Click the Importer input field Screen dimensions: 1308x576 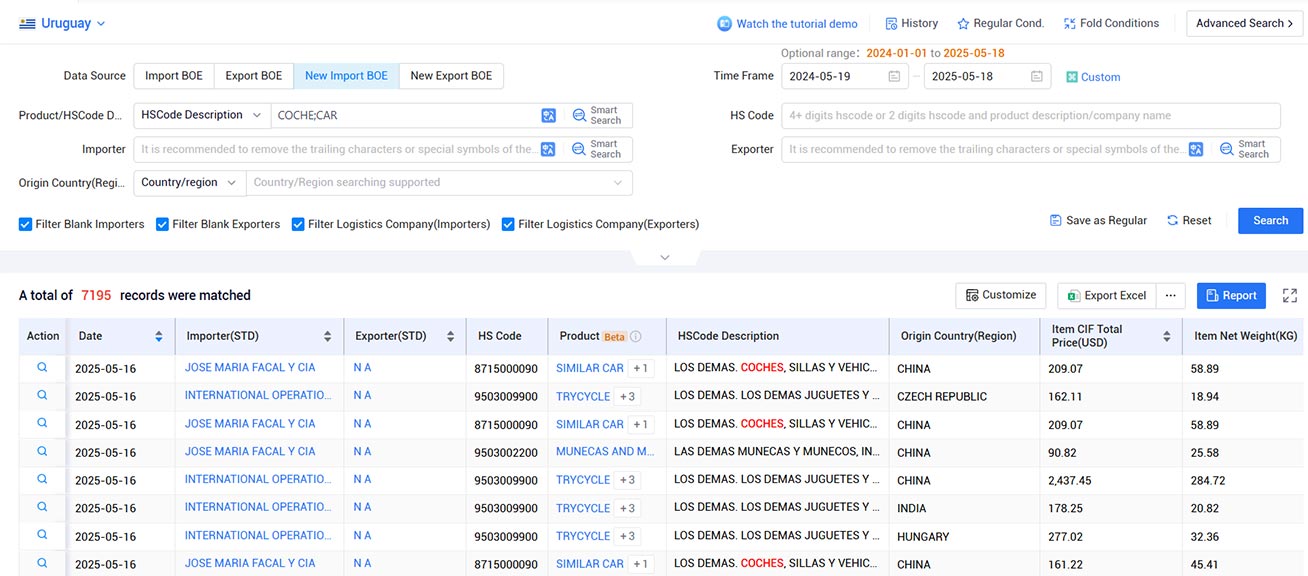click(335, 149)
